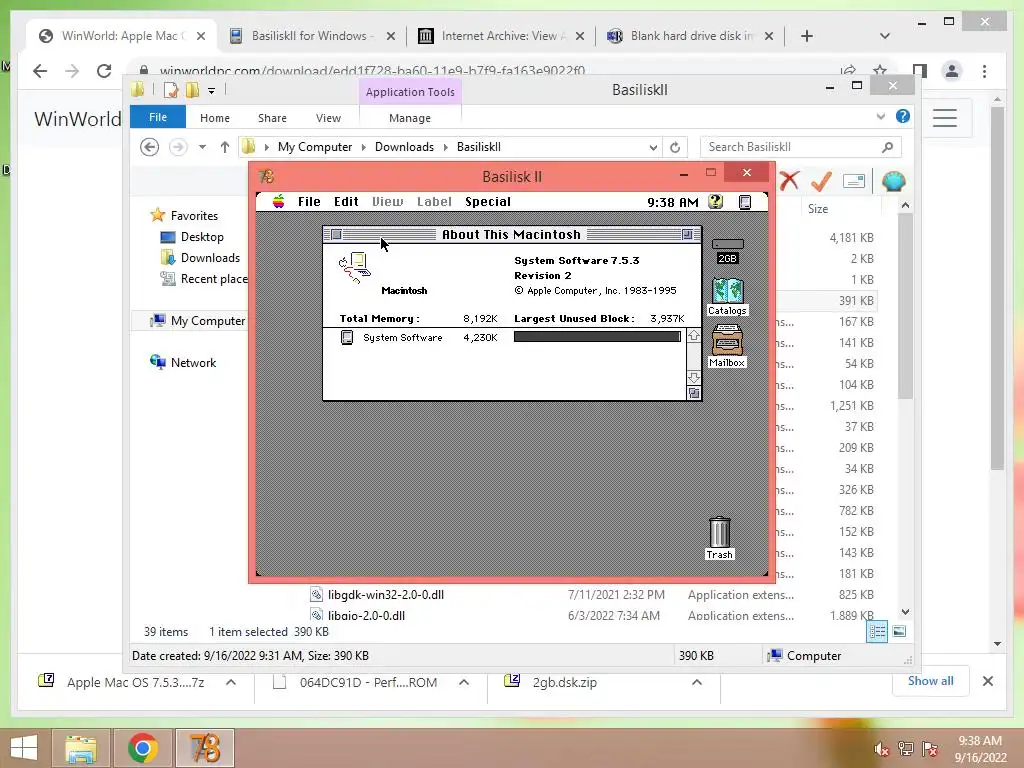
Task: Open a new Chrome tab
Action: 807,36
